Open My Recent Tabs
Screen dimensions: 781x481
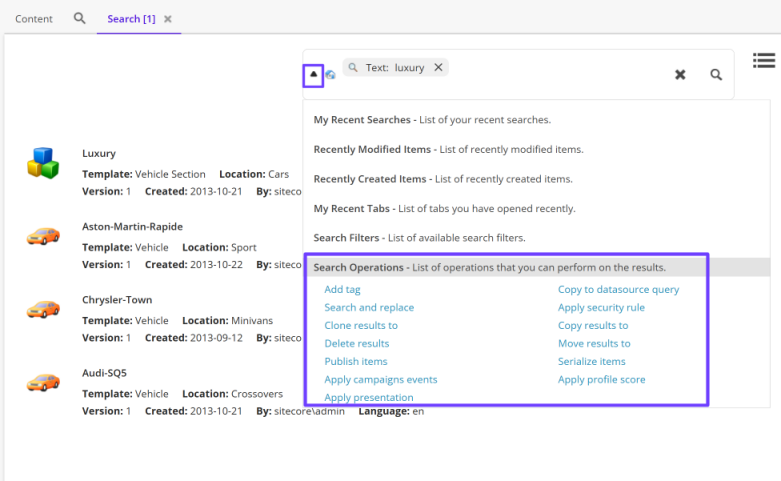[x=444, y=209]
